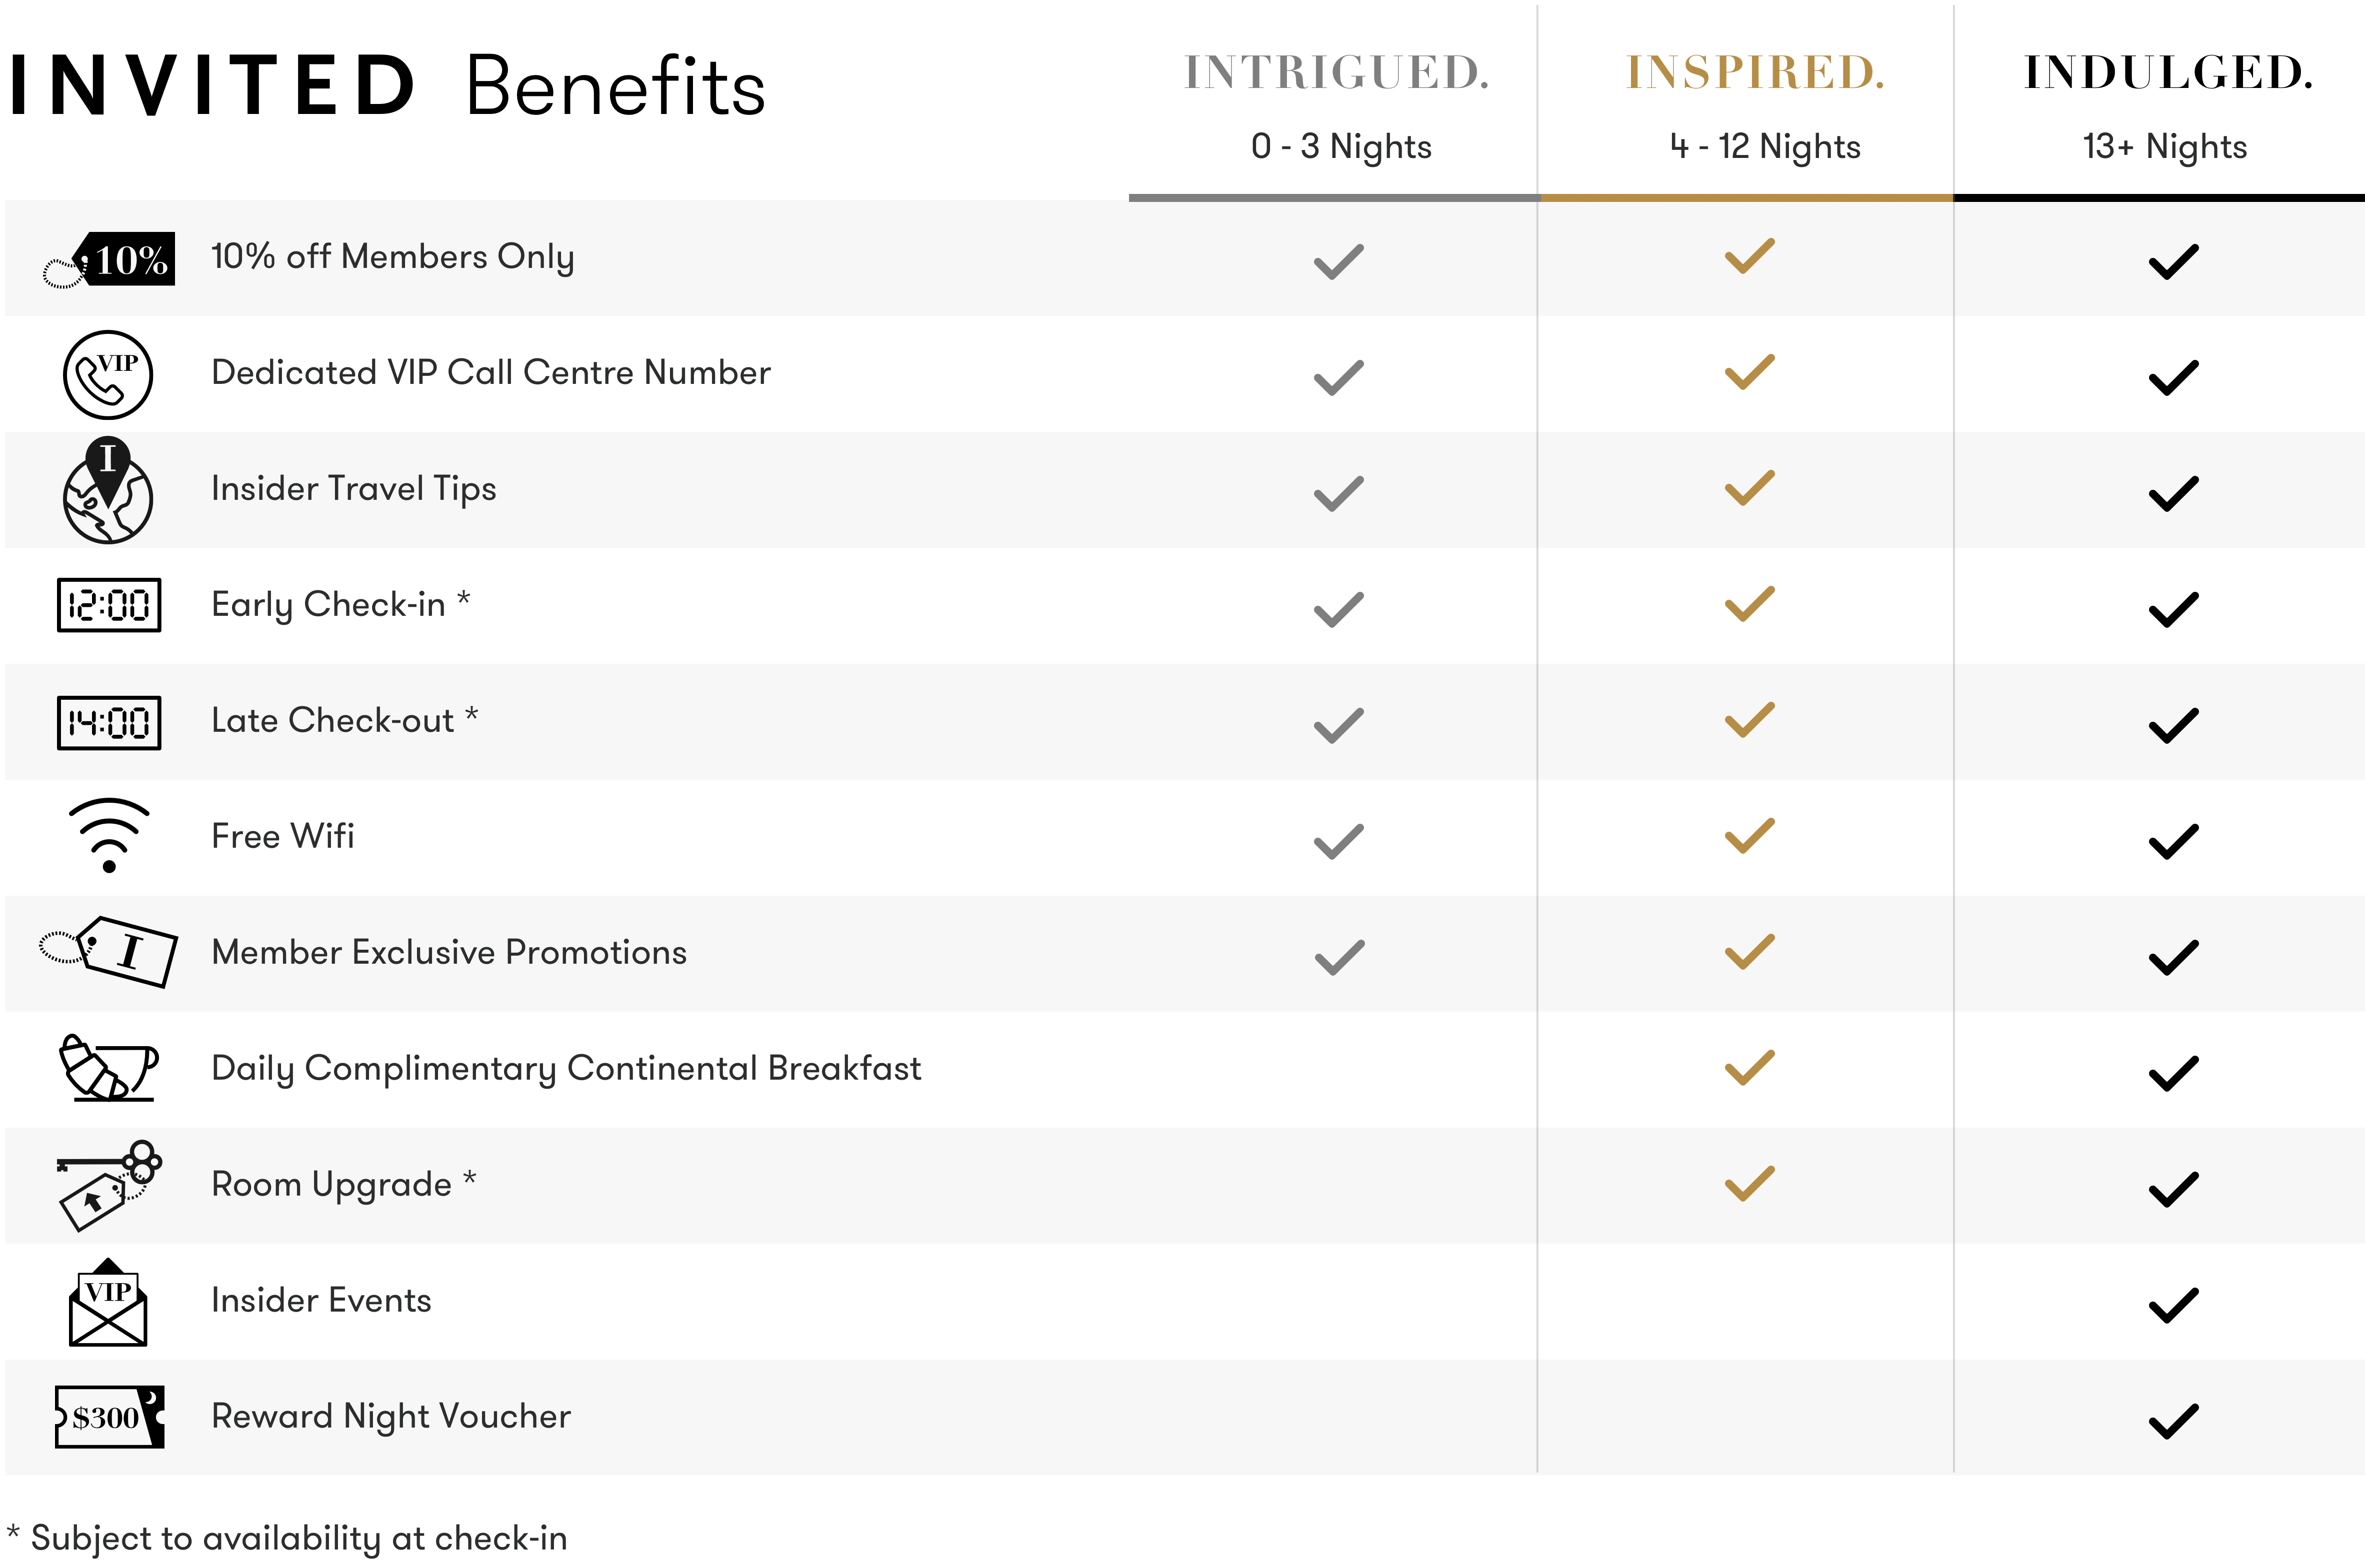The image size is (2365, 1568).
Task: Click the Indulged checkmark for Reward Night Voucher
Action: tap(2173, 1421)
